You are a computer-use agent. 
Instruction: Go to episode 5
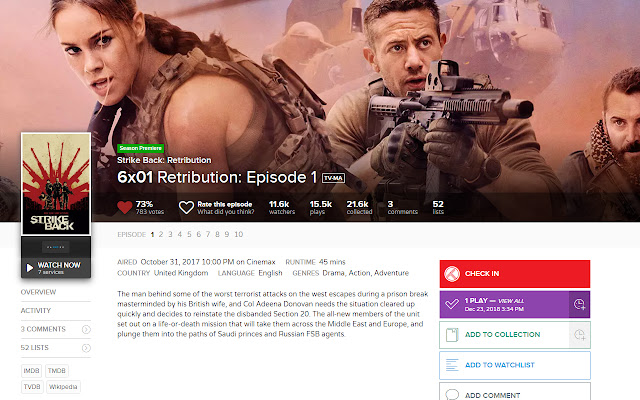point(189,234)
